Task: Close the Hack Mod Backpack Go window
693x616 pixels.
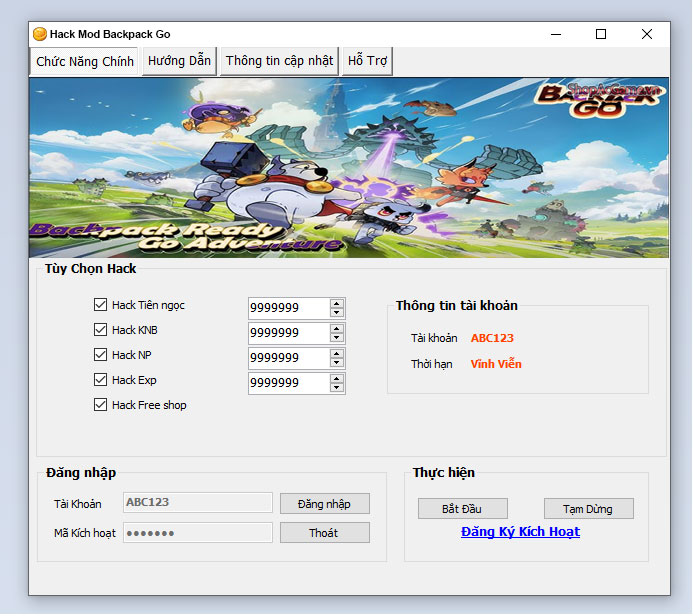Action: [647, 34]
